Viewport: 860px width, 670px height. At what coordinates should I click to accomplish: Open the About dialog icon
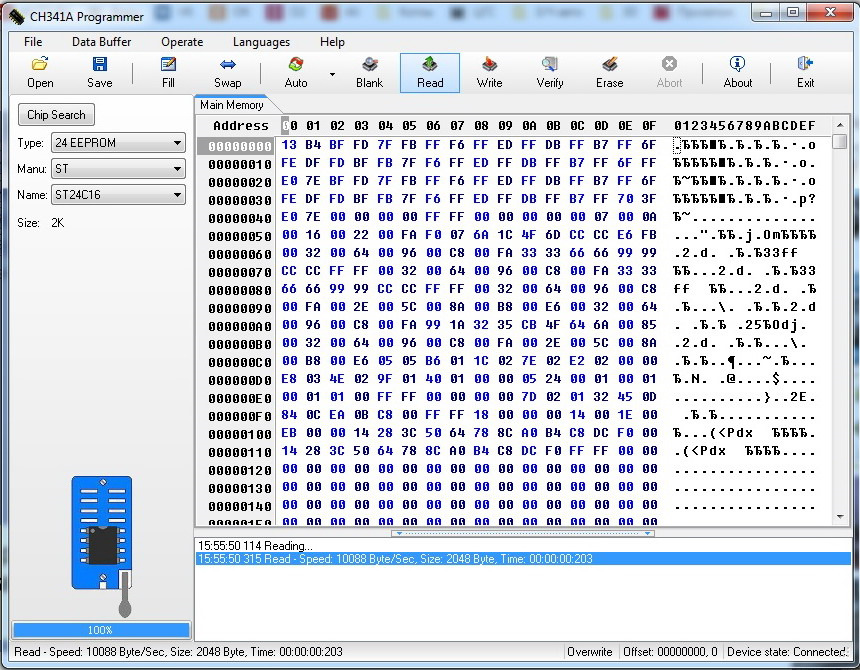click(737, 72)
